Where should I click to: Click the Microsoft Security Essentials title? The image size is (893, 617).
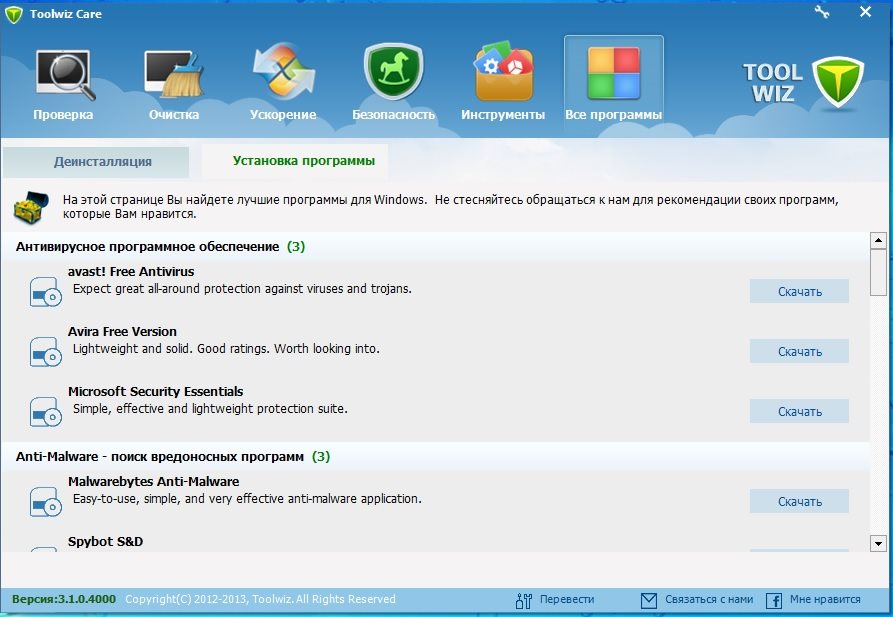tap(155, 391)
